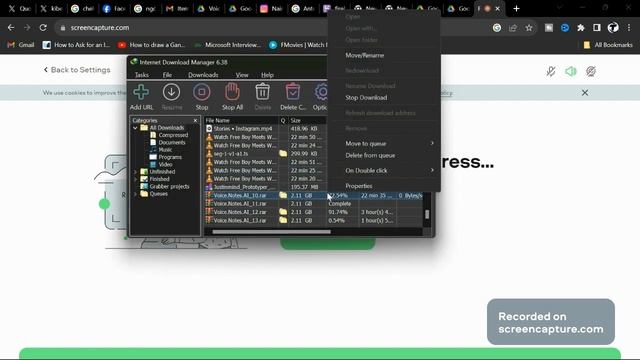Toggle the green speaker sound icon

[571, 71]
